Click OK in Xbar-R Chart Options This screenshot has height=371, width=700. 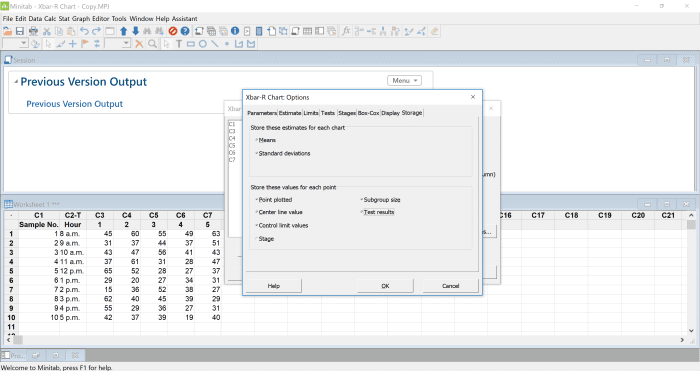point(385,286)
